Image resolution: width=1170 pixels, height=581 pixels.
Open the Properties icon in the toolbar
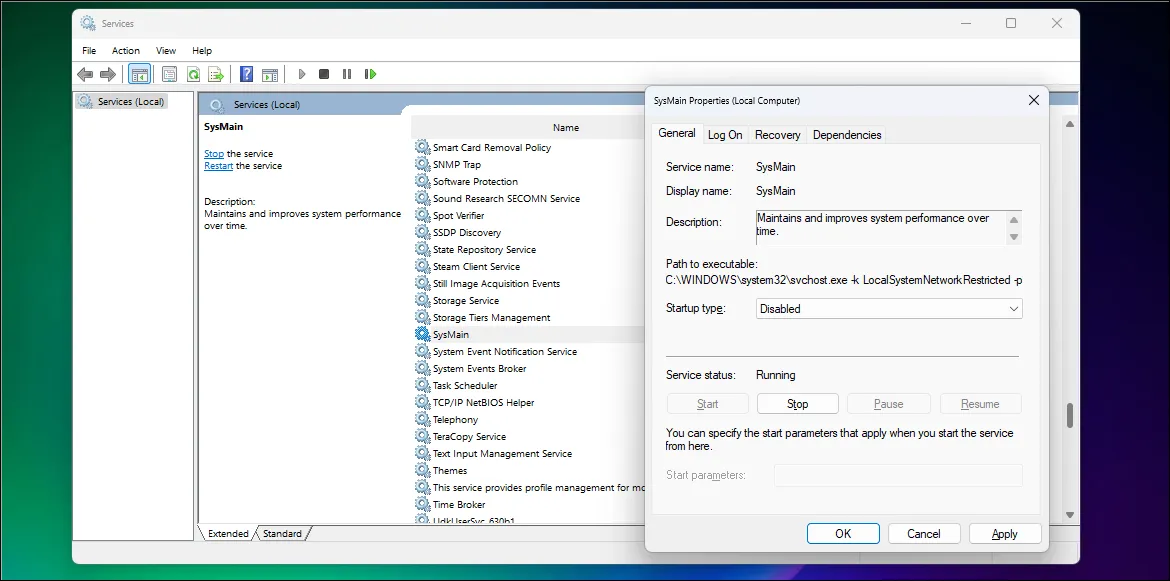(x=169, y=73)
